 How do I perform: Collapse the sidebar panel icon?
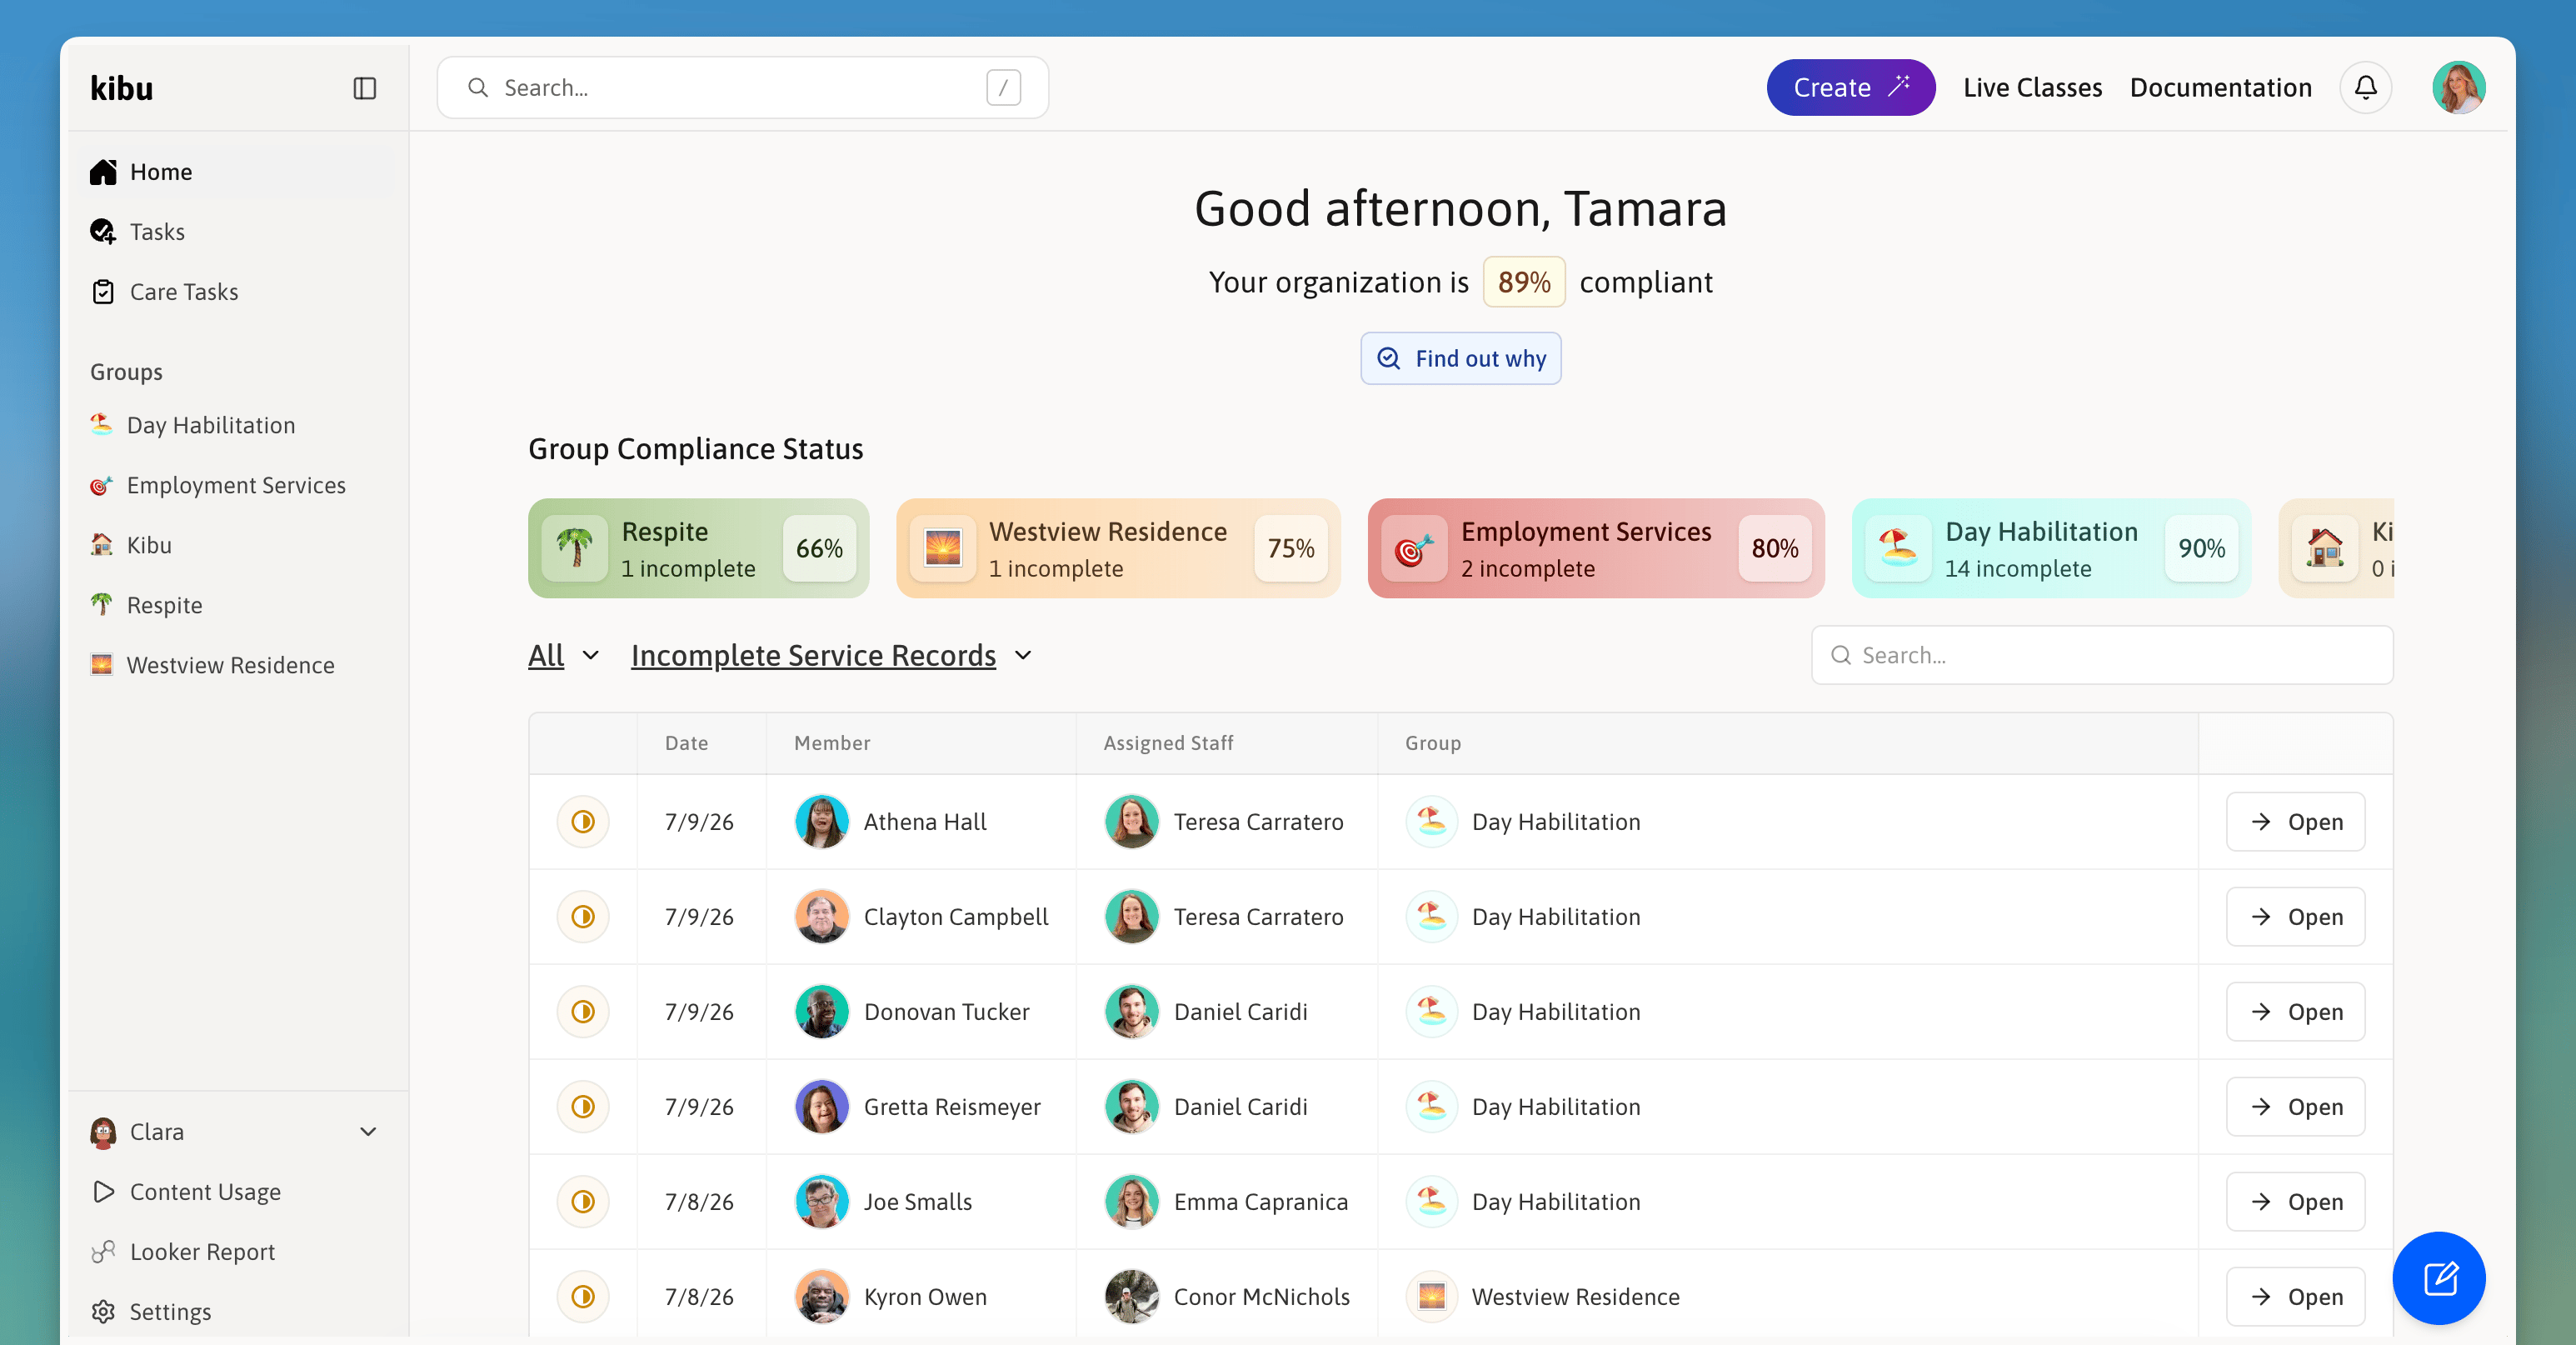[365, 88]
